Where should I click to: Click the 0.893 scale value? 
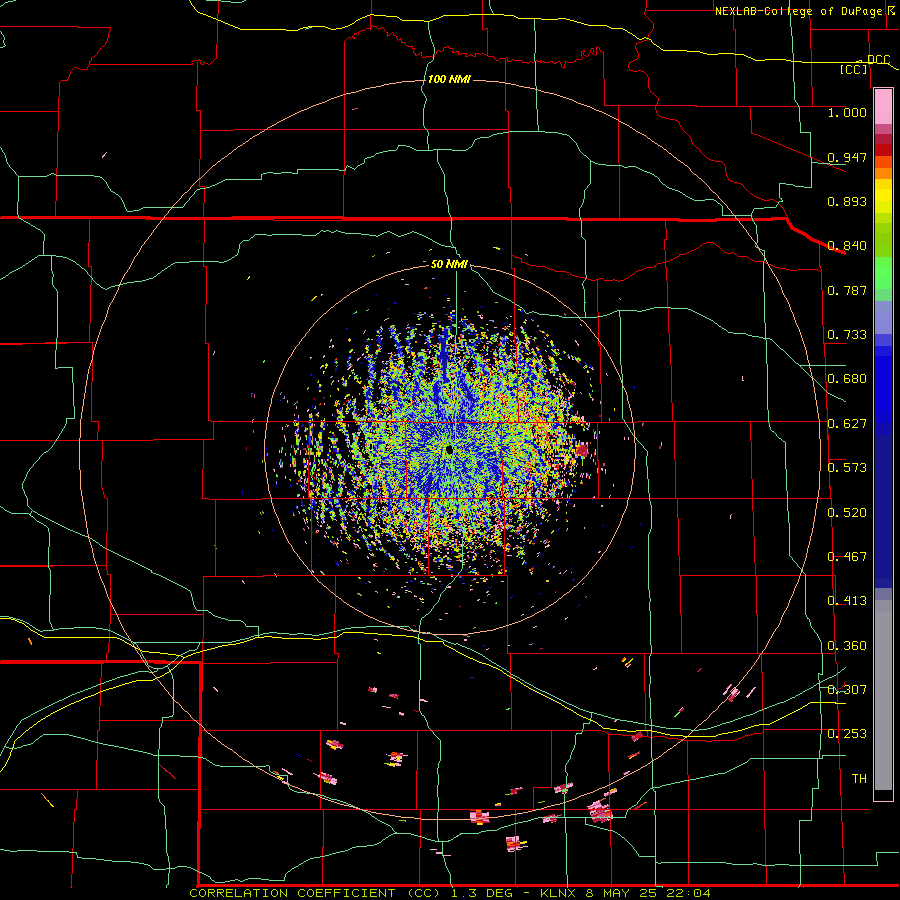847,201
